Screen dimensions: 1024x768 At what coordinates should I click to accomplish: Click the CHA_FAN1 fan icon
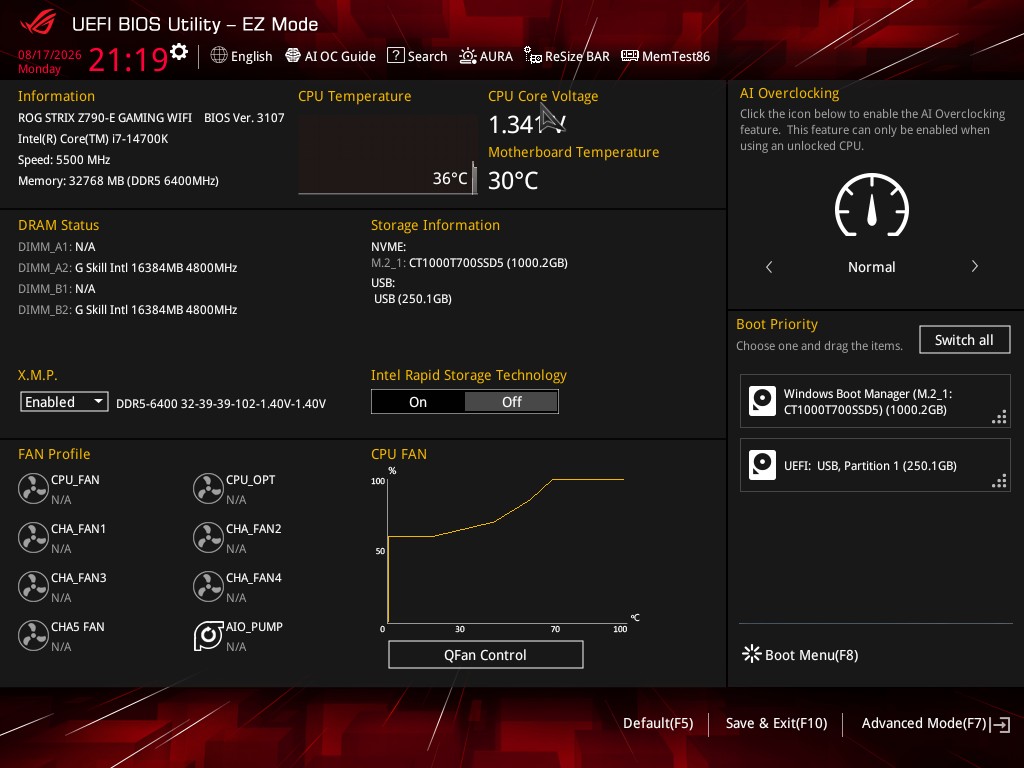pos(33,538)
